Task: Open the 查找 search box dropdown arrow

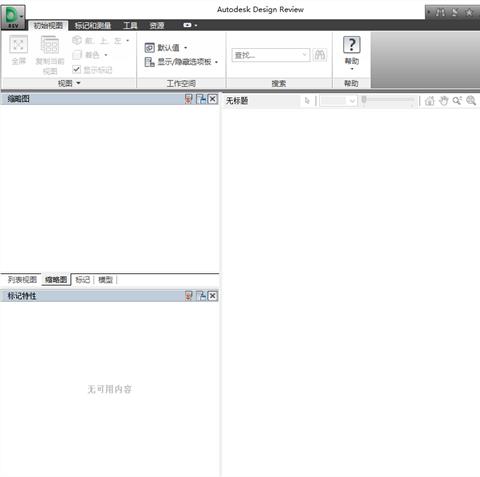Action: 304,55
